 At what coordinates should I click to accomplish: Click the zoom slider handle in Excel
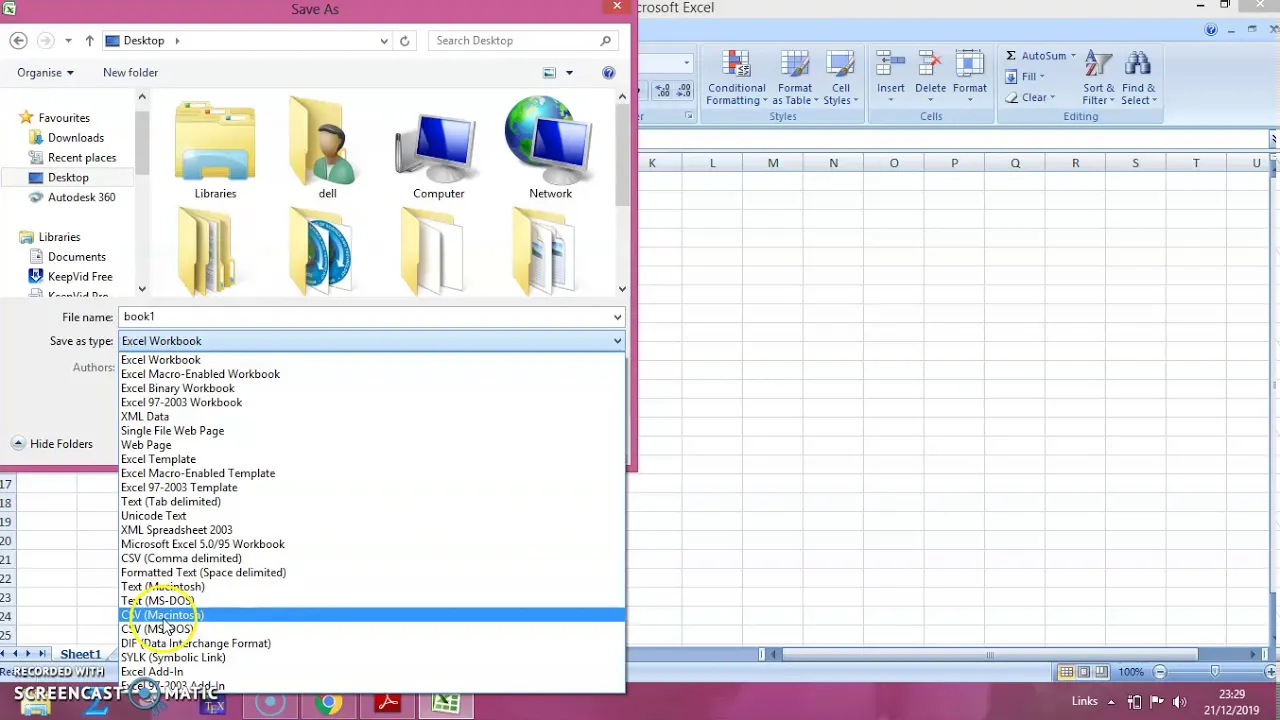coord(1214,672)
